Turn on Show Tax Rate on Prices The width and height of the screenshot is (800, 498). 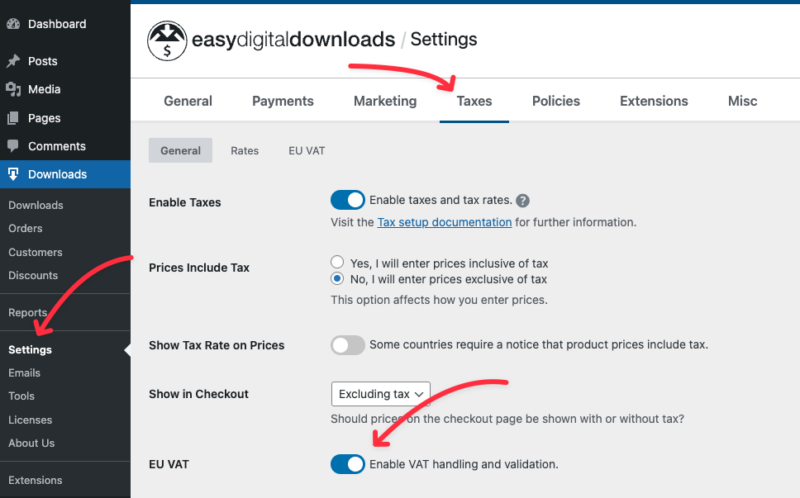(347, 345)
